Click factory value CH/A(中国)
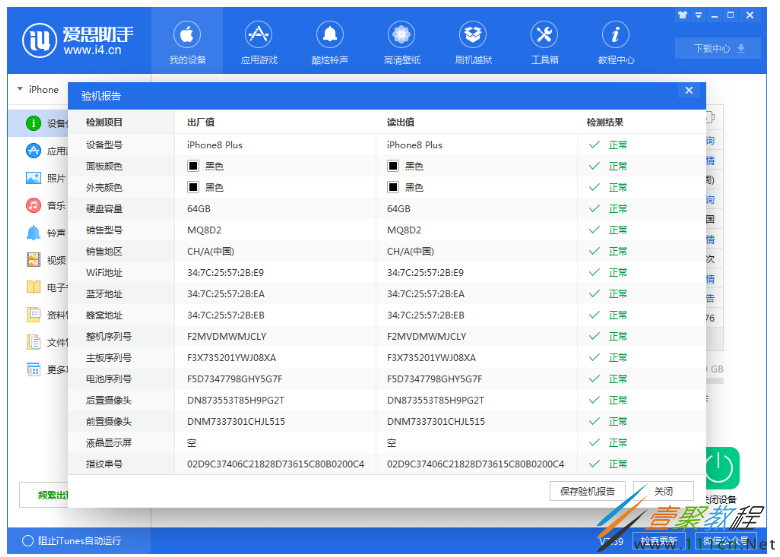 pos(210,252)
